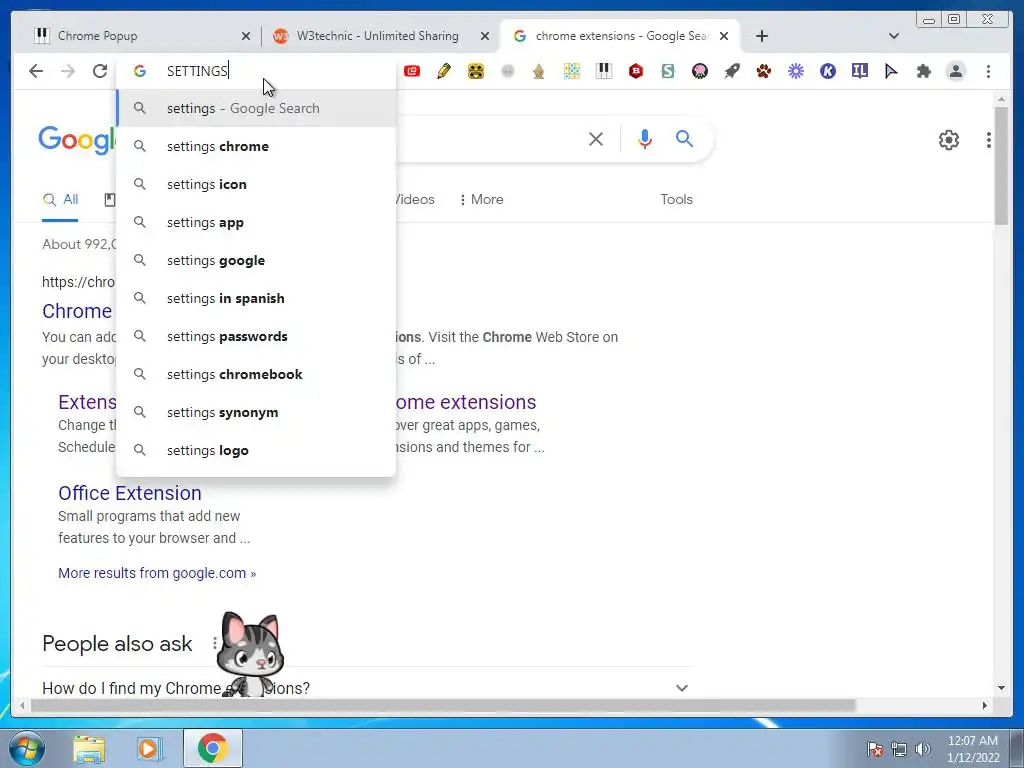The width and height of the screenshot is (1024, 768).
Task: Click the red hexagon B extension icon
Action: click(636, 71)
